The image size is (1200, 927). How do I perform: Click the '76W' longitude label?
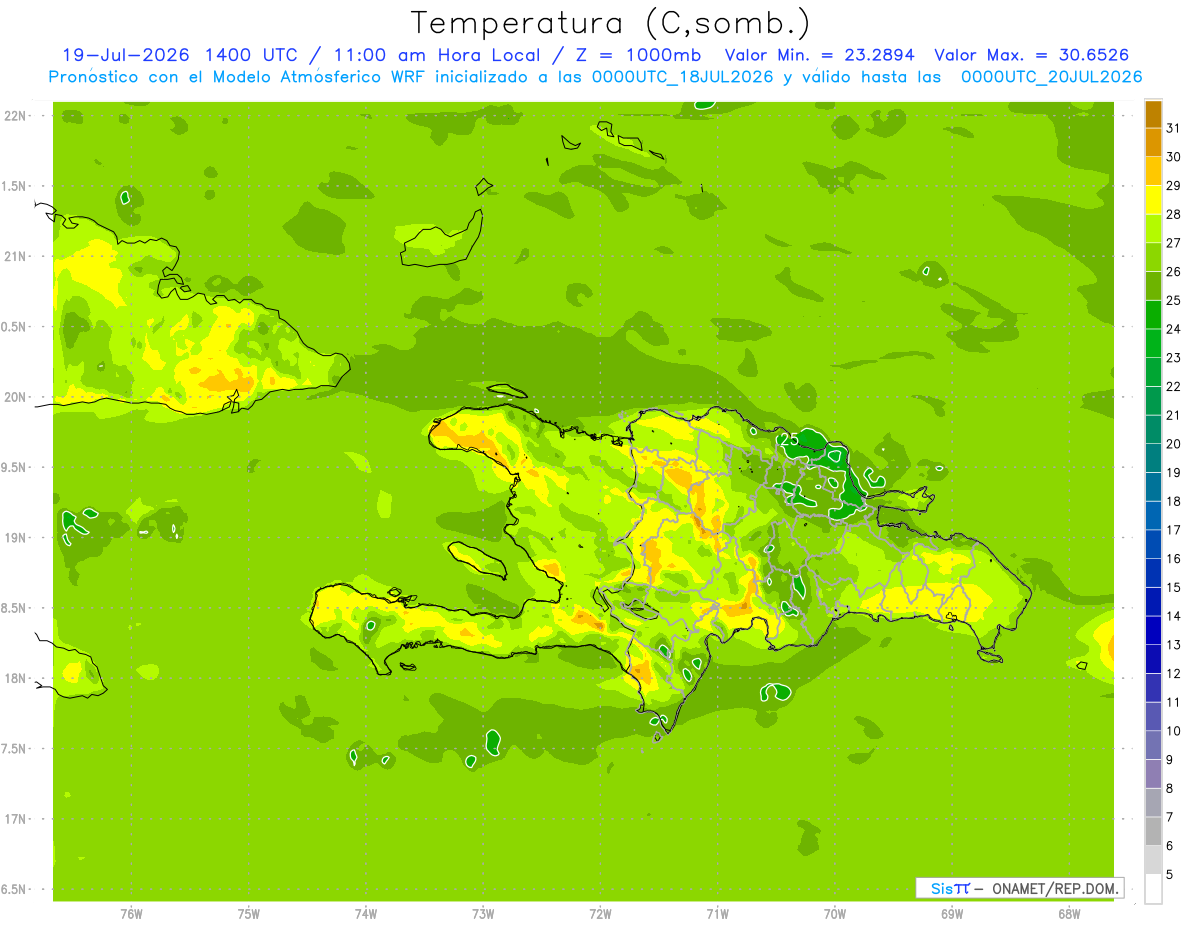click(131, 914)
